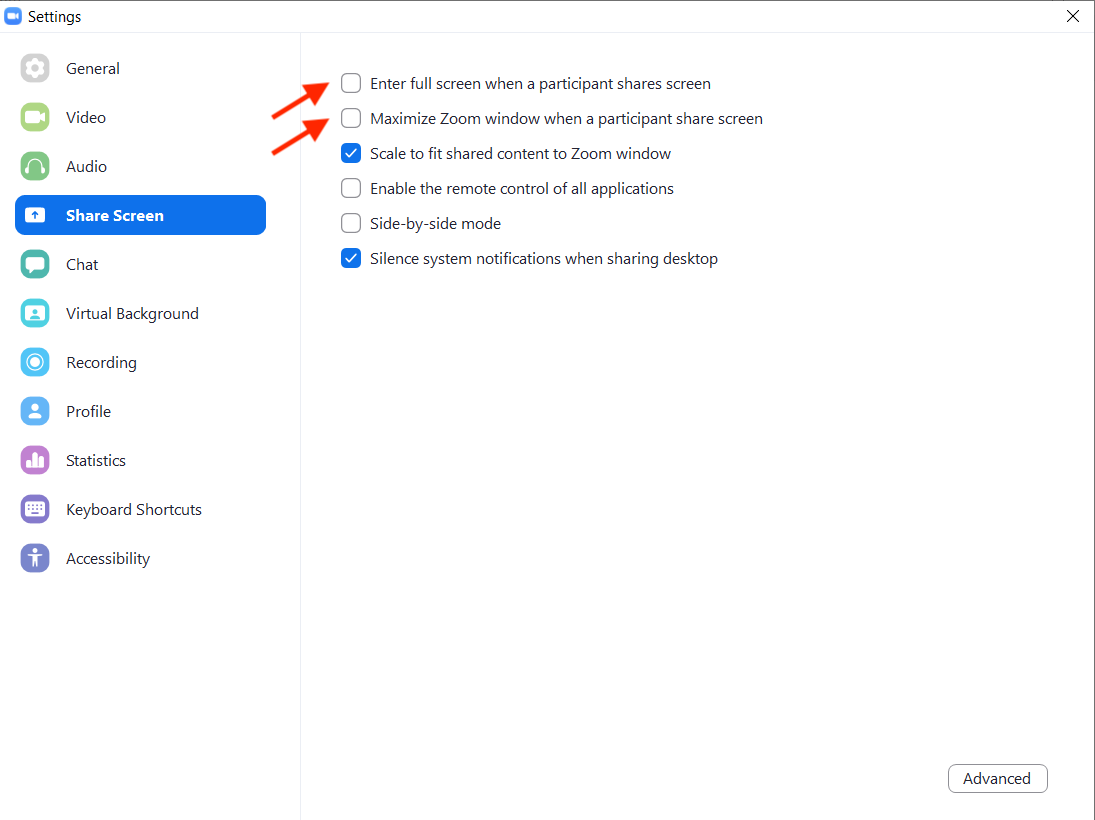This screenshot has height=820, width=1095.
Task: Open the Keyboard Shortcuts section
Action: (133, 509)
